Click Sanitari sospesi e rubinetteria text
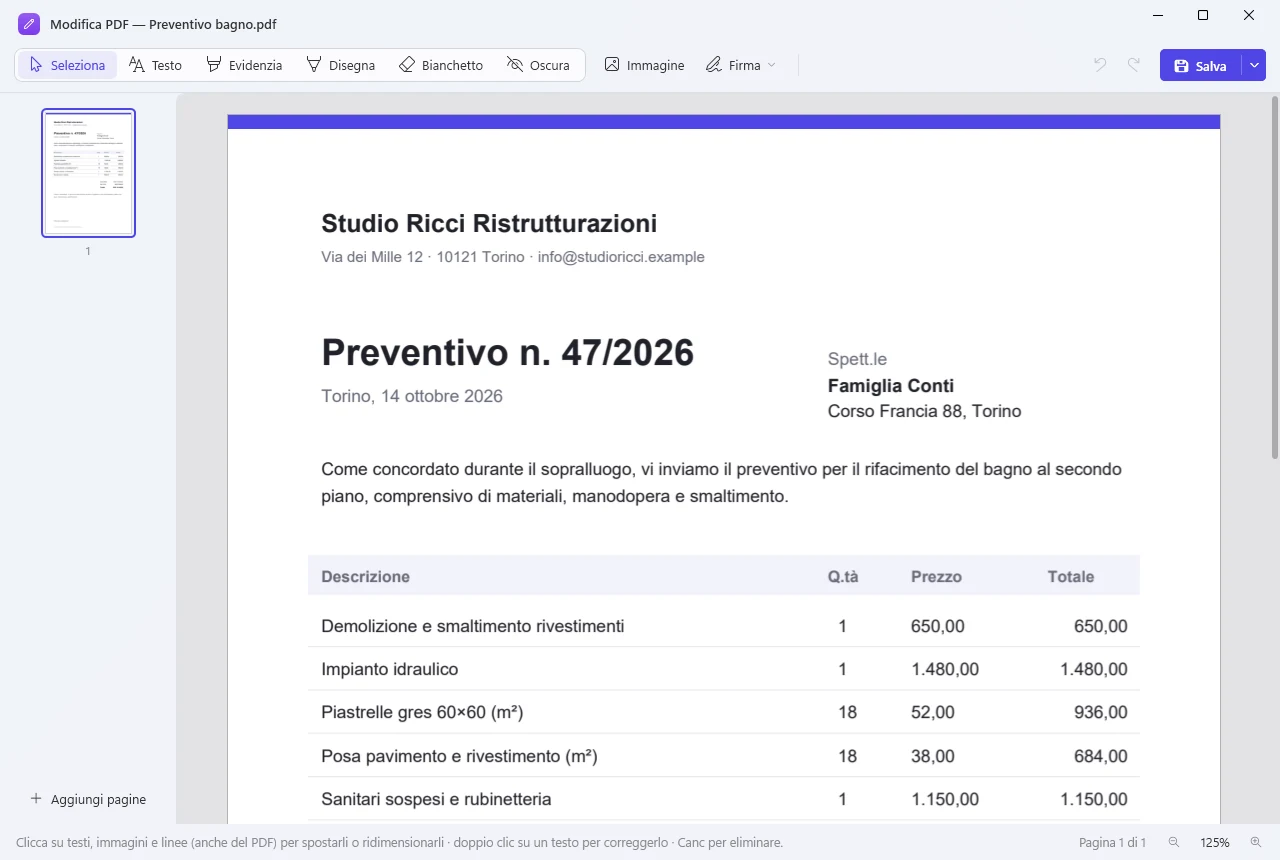 click(436, 799)
